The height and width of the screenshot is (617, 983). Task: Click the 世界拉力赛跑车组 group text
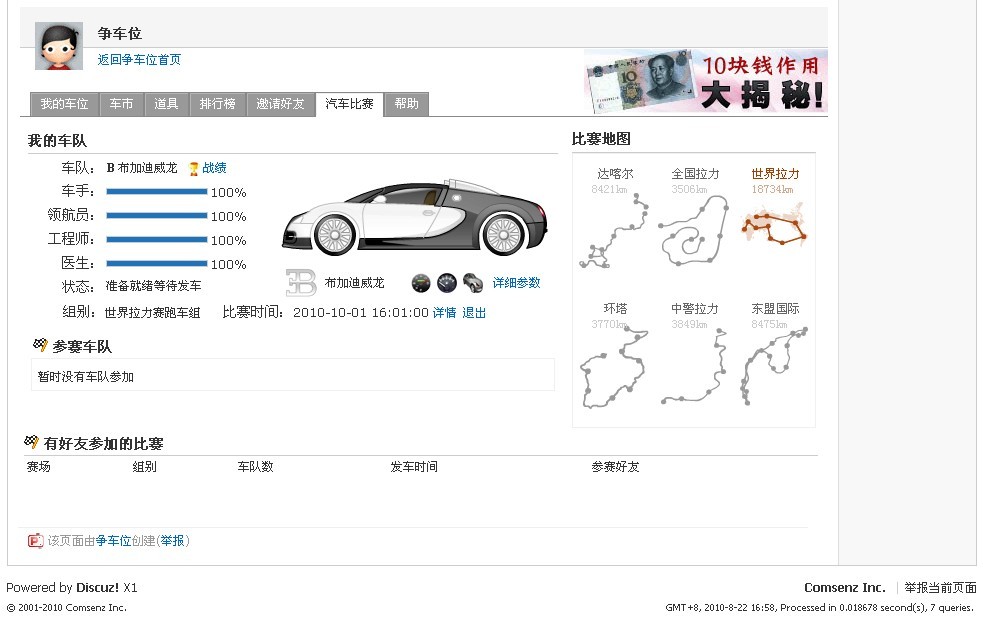152,312
